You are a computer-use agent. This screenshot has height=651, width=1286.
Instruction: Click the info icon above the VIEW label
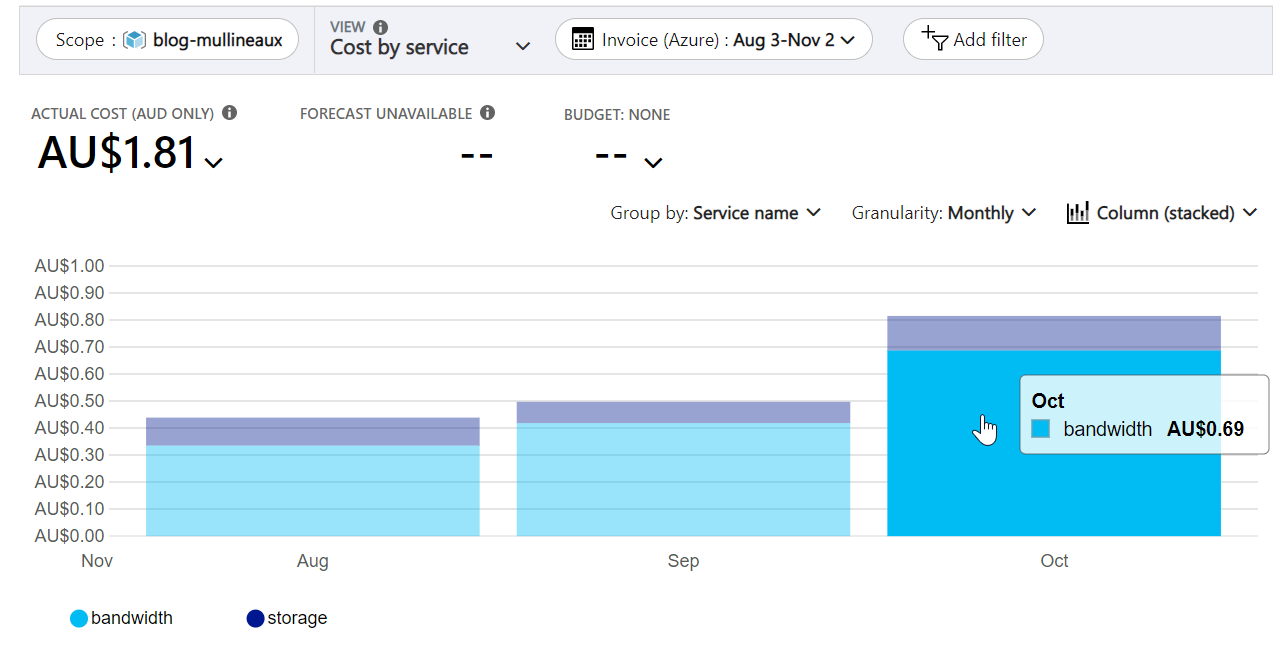pos(379,26)
